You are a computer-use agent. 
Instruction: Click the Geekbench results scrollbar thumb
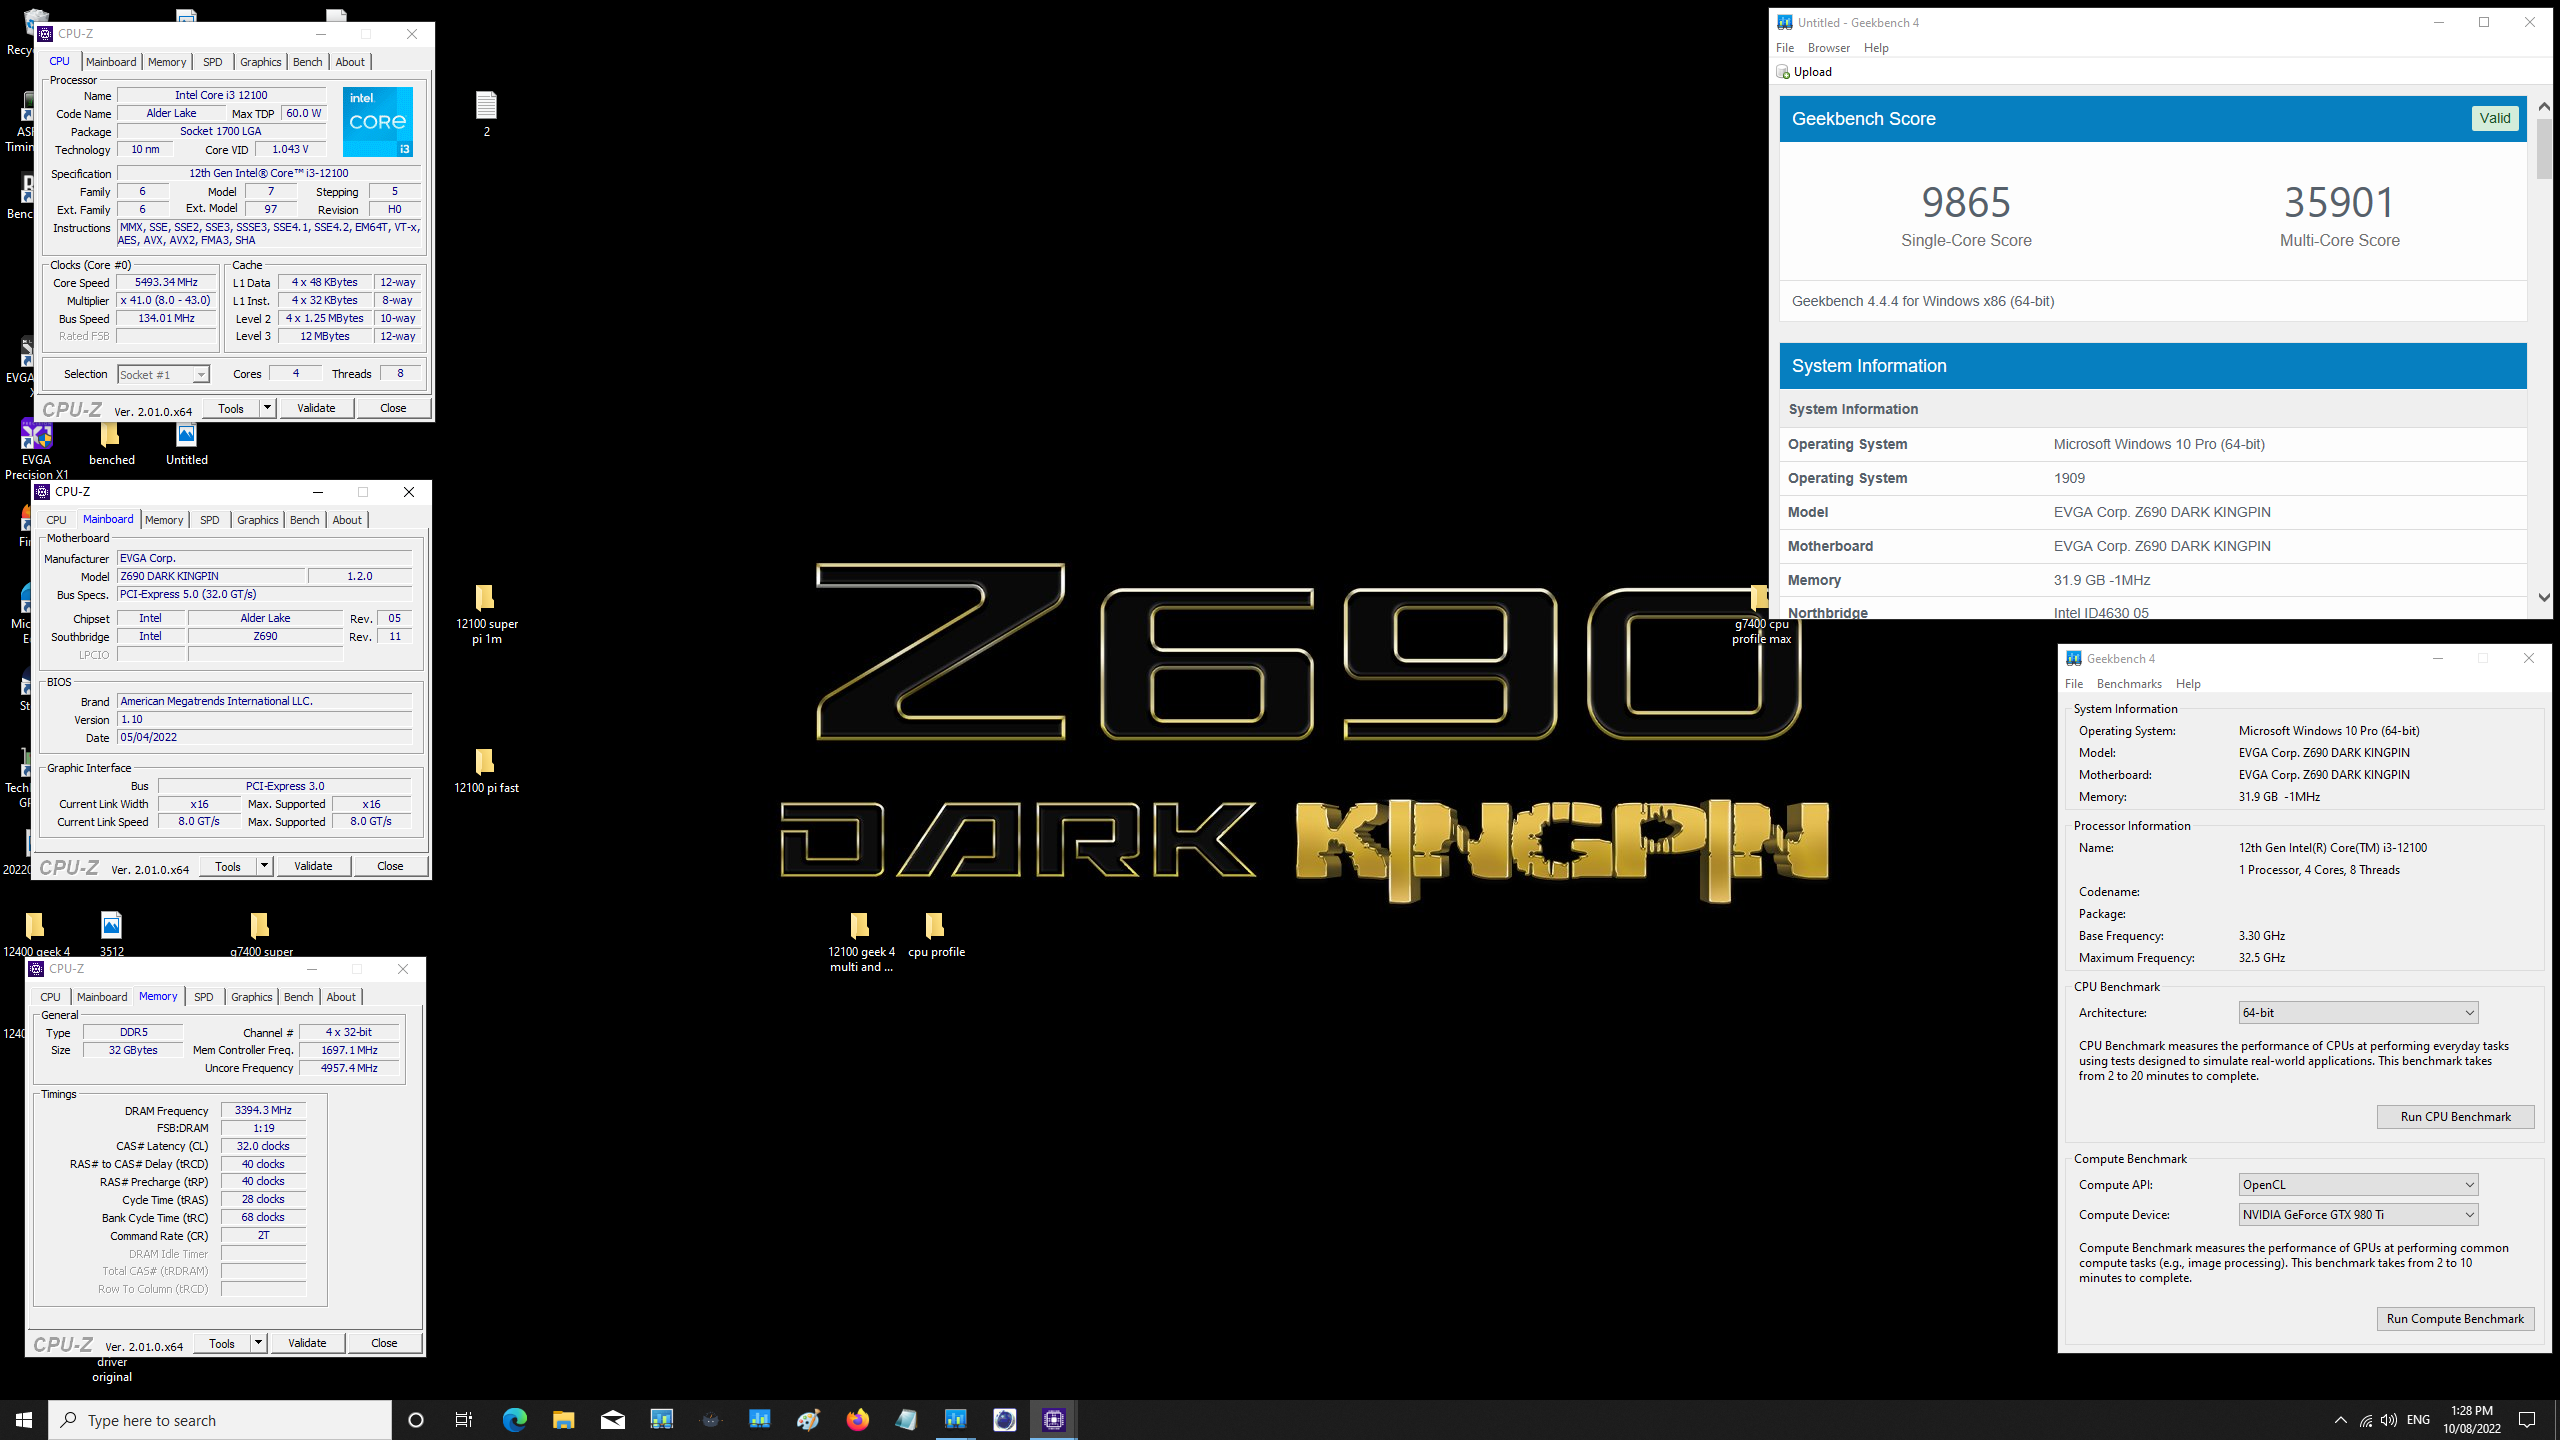(2544, 148)
